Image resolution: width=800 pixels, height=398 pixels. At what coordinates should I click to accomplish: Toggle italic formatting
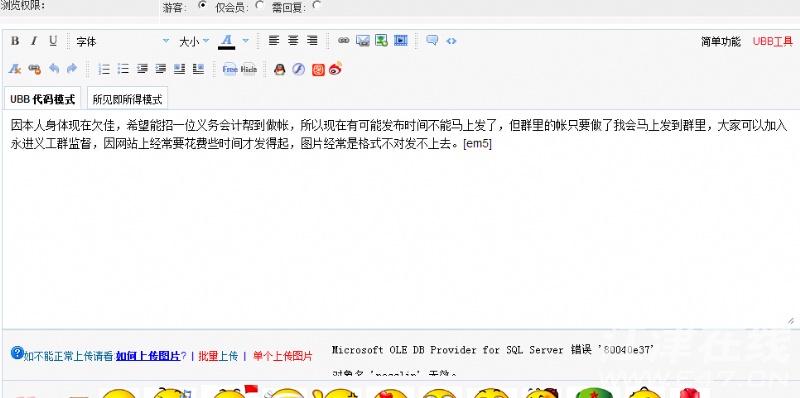pos(34,41)
